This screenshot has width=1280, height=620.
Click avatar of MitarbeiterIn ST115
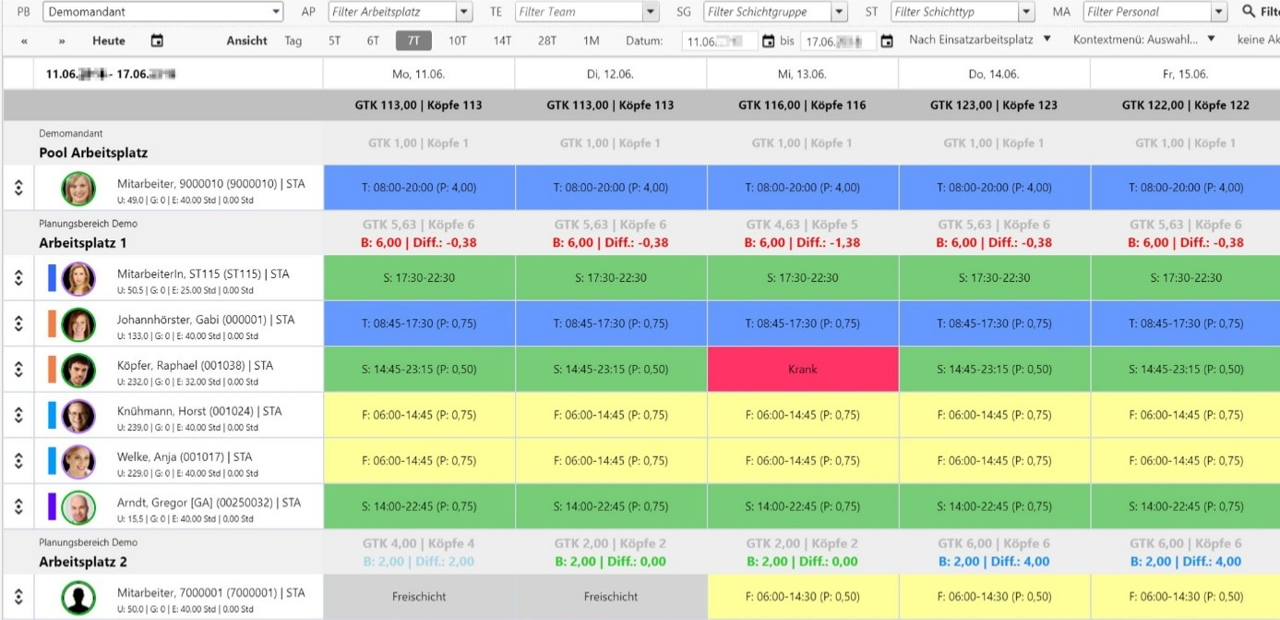[78, 278]
